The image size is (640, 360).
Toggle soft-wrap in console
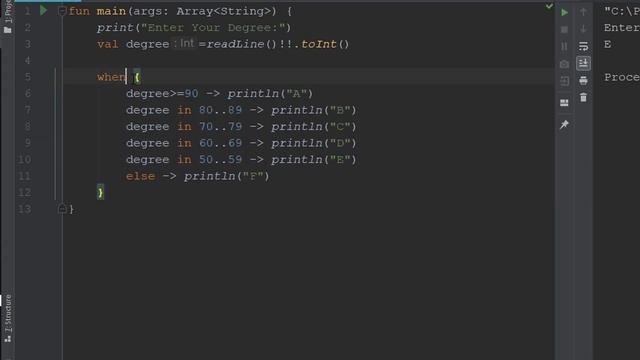coord(583,46)
